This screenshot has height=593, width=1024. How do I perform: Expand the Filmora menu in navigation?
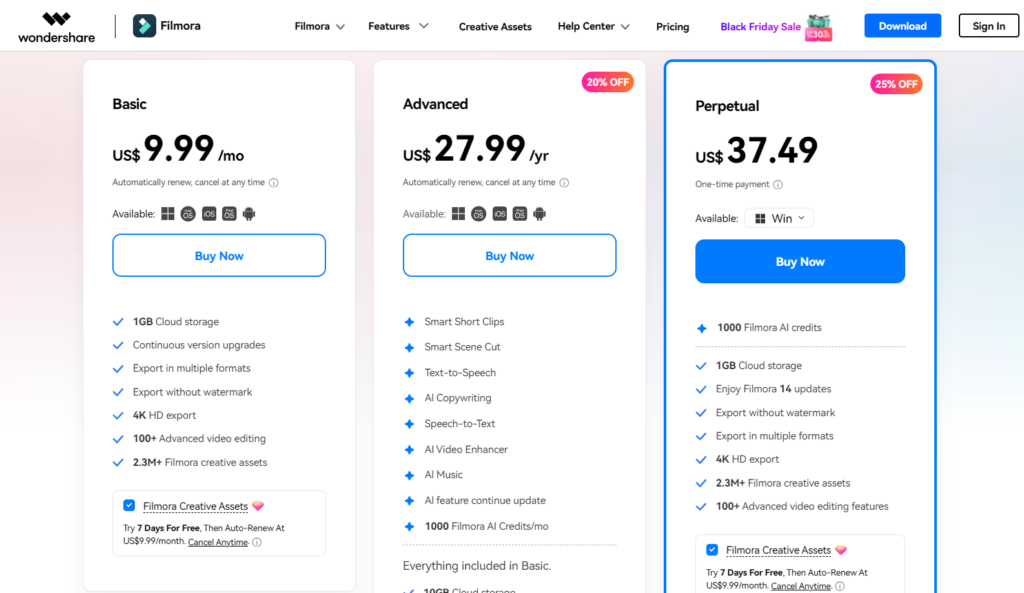point(319,27)
